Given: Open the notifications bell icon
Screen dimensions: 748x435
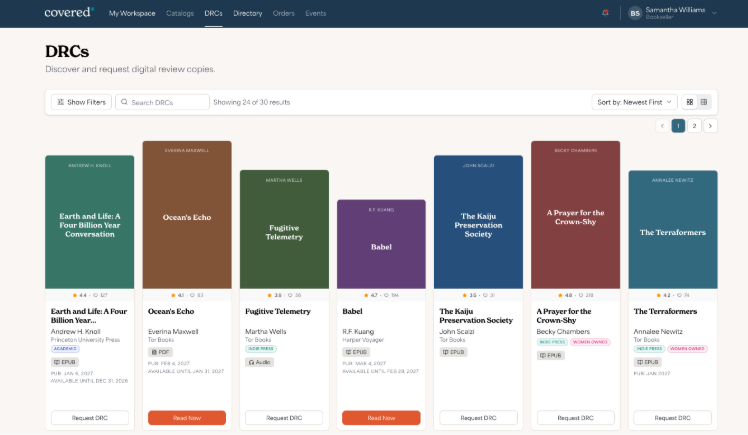Looking at the screenshot, I should click(605, 13).
